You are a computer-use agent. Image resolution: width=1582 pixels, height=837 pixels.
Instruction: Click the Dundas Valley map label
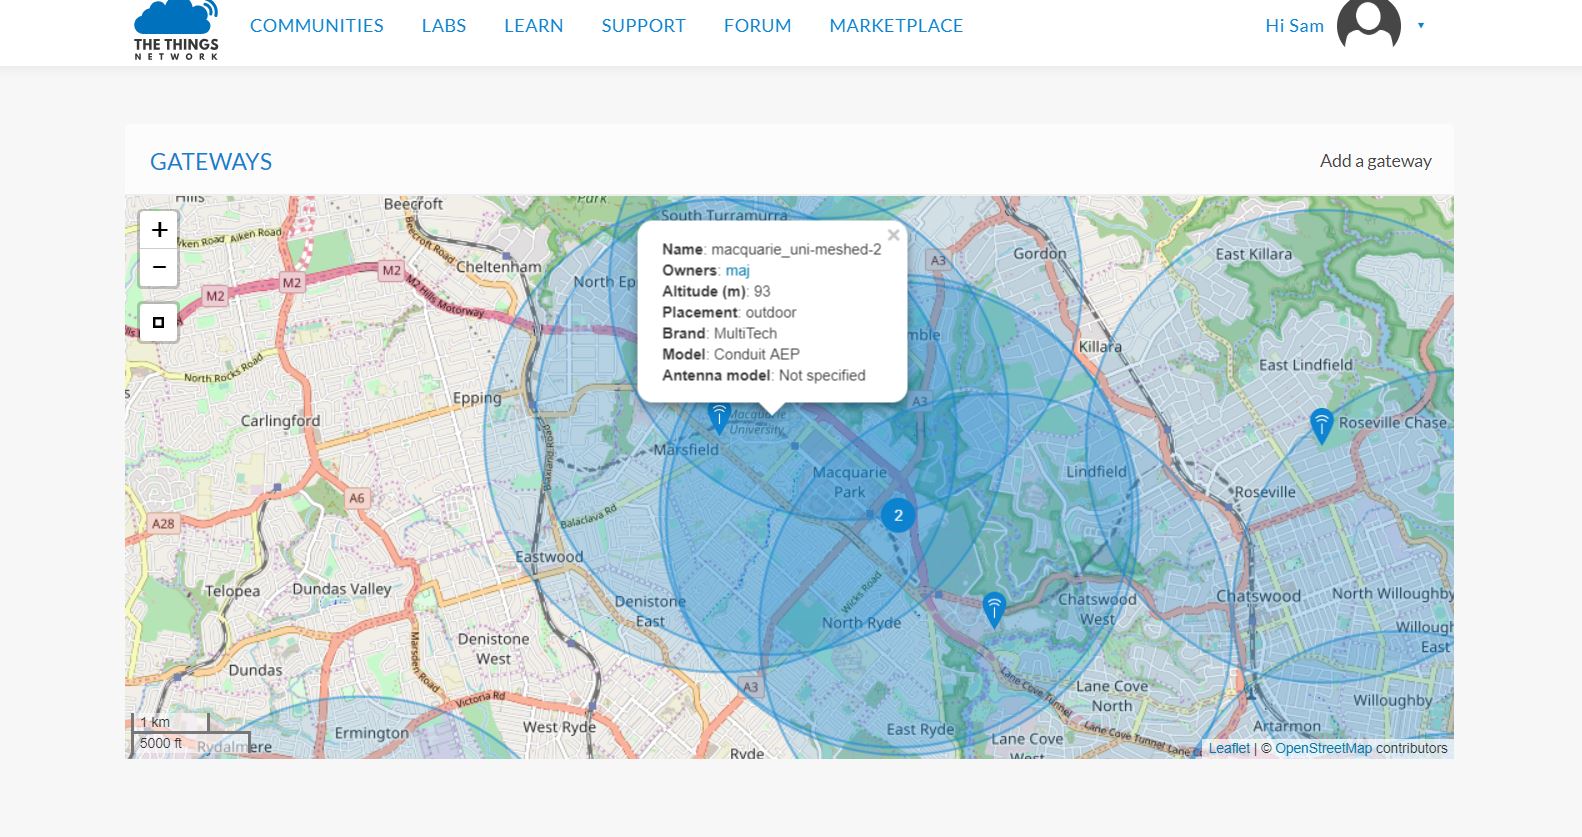pos(342,589)
